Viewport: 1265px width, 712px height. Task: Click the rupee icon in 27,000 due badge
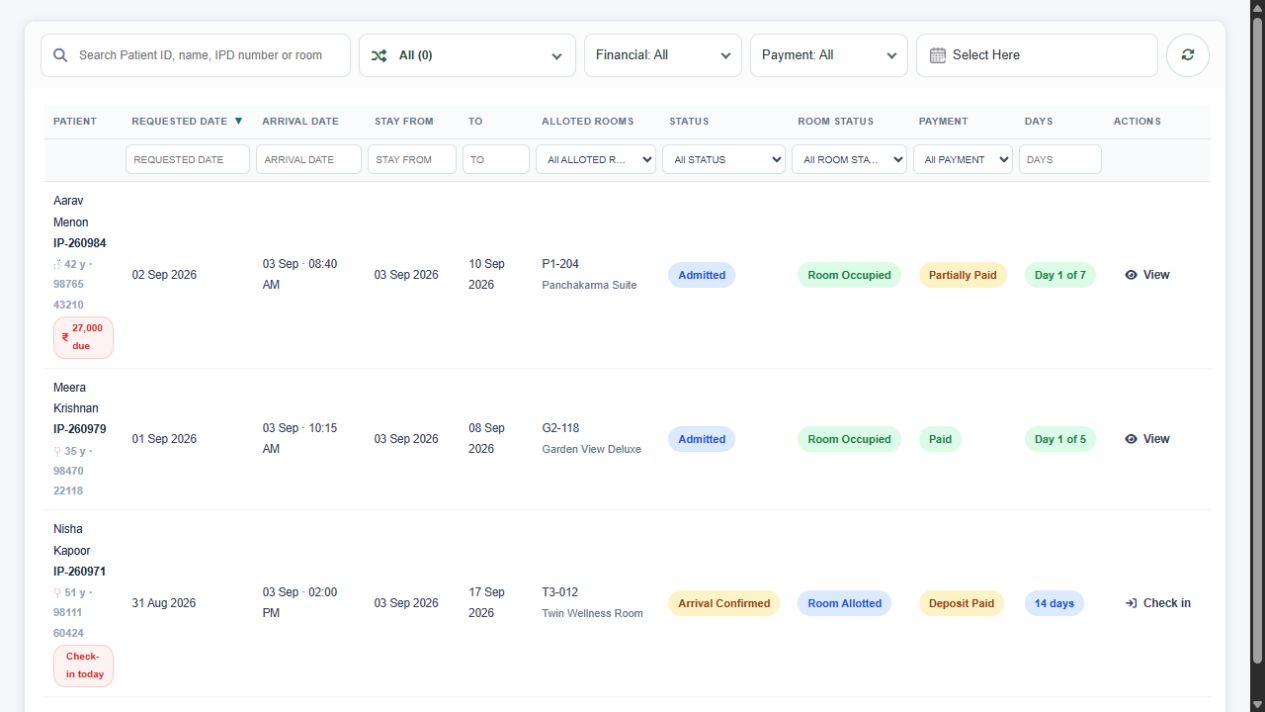pyautogui.click(x=65, y=338)
